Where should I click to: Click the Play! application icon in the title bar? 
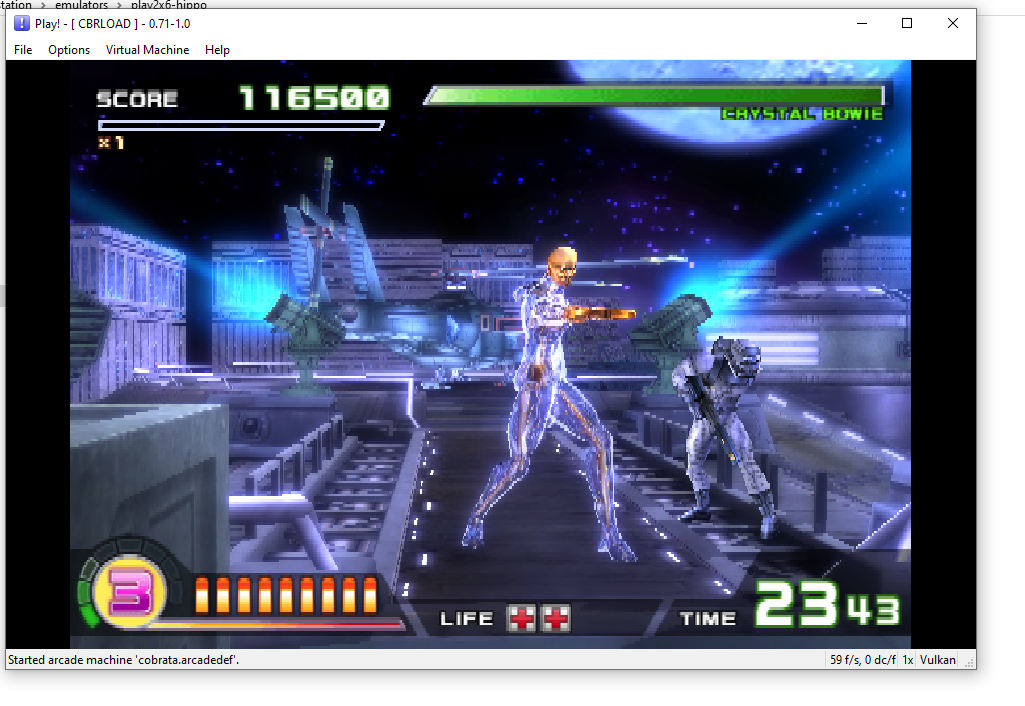[x=21, y=23]
